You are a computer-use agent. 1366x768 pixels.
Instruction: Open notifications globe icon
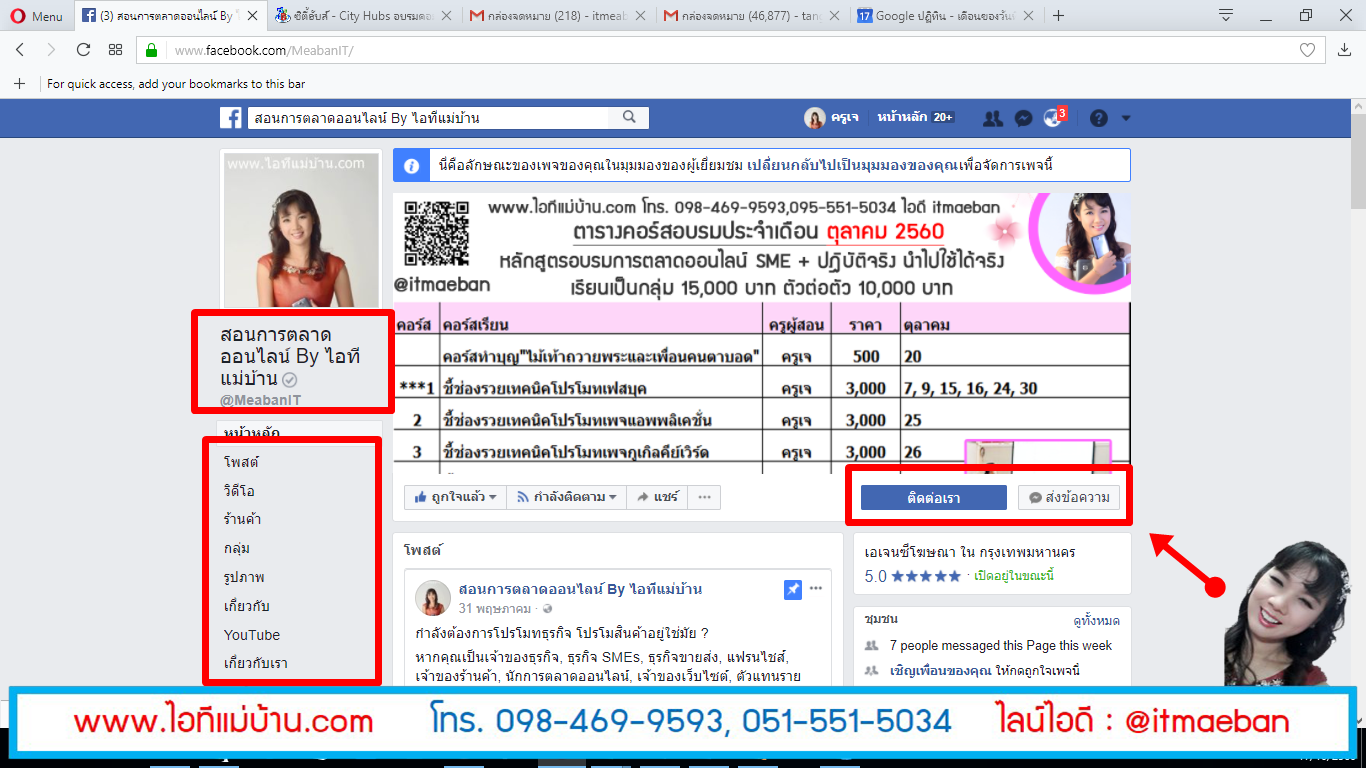(1052, 118)
